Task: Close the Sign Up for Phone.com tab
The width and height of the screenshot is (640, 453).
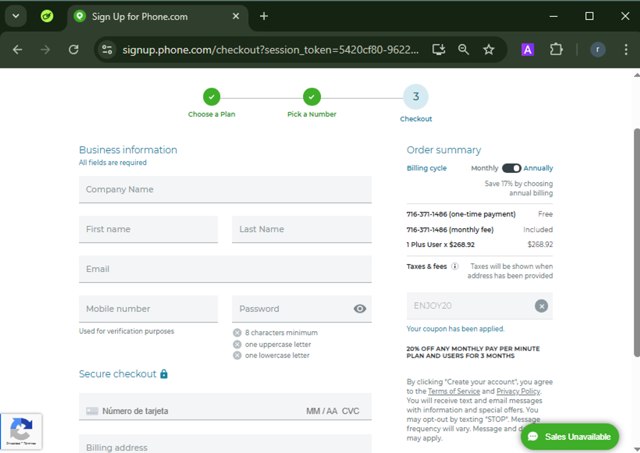Action: click(236, 16)
